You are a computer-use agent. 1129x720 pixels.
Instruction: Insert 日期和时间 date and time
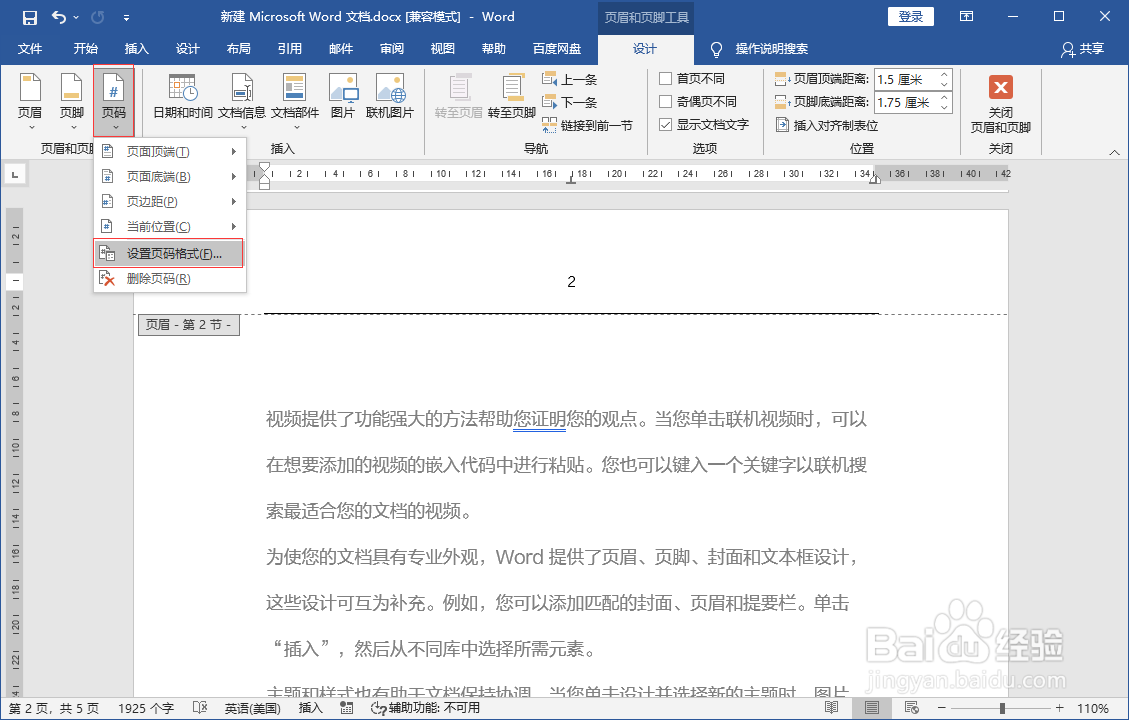coord(183,96)
